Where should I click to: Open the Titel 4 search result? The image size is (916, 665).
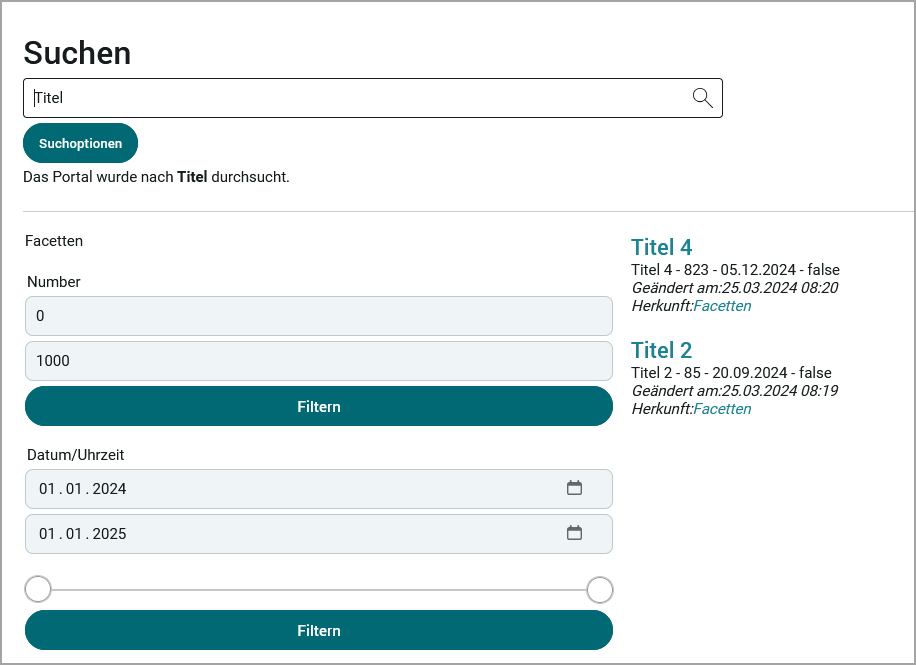click(661, 247)
